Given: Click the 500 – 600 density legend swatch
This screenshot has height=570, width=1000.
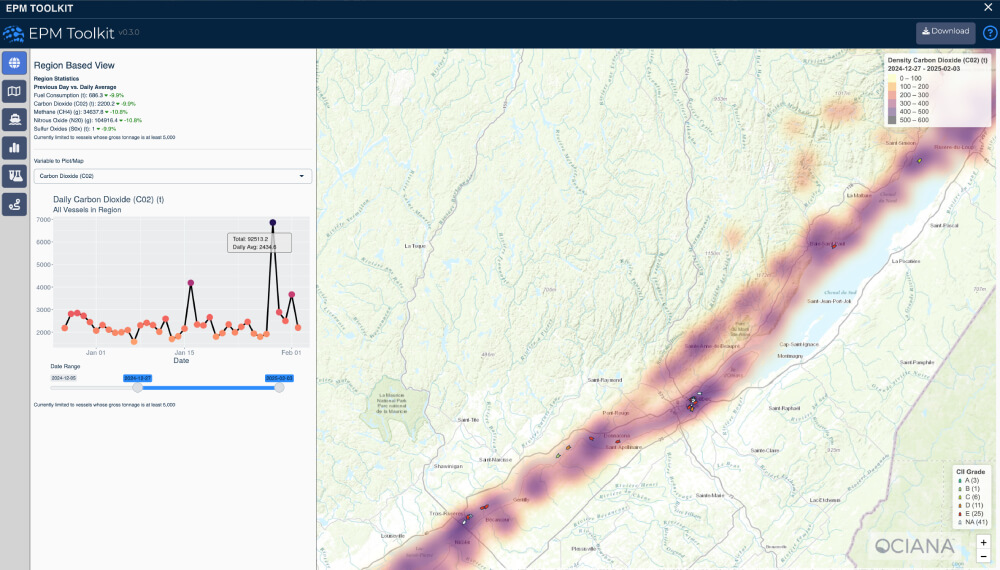Looking at the screenshot, I should (892, 120).
